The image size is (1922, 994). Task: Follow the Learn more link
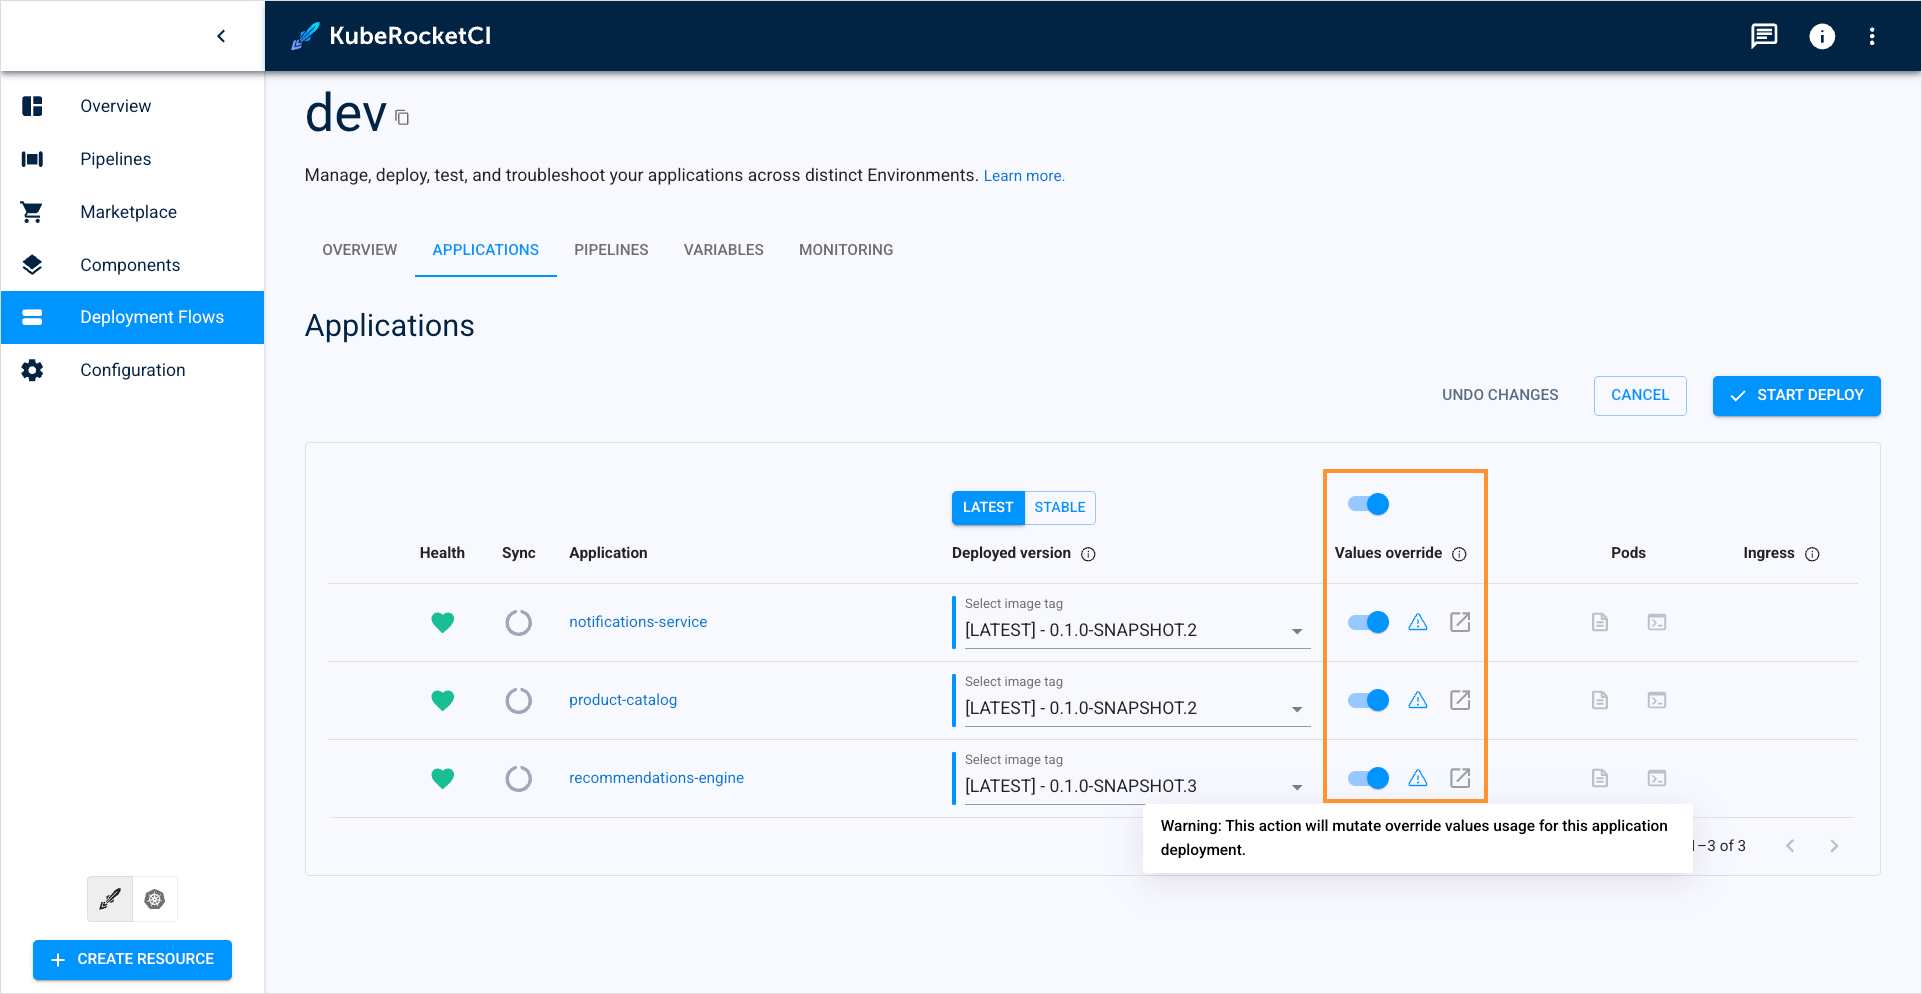tap(1023, 175)
